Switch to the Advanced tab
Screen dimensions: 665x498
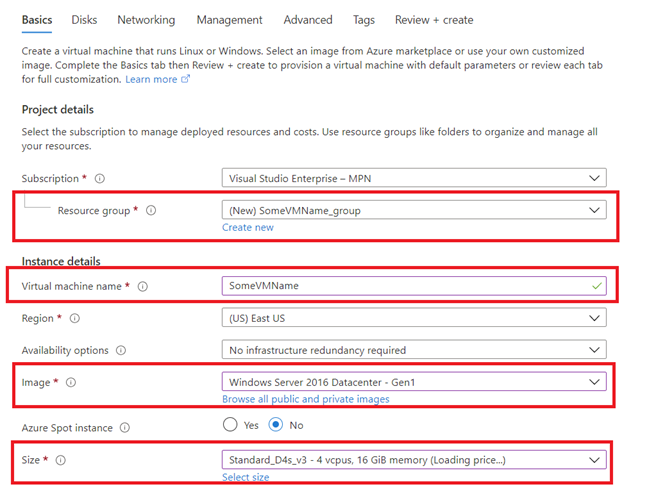[308, 20]
